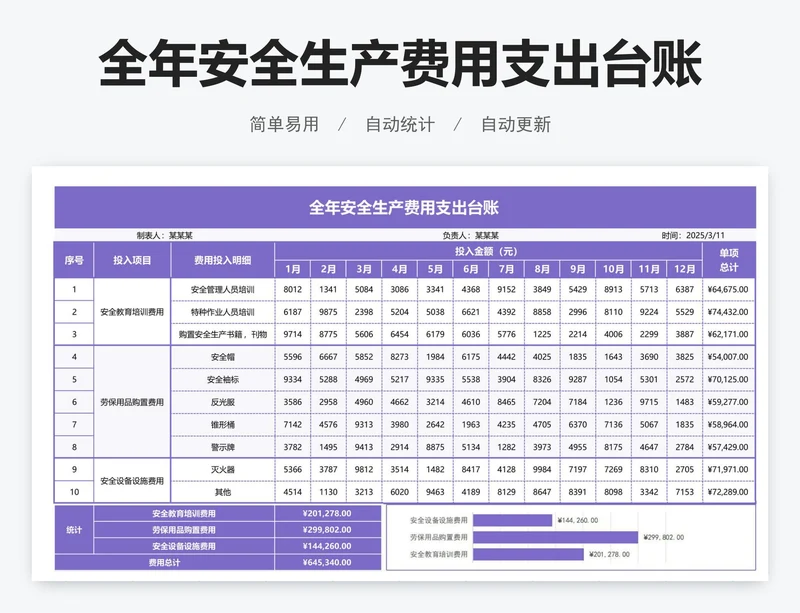800x613 pixels.
Task: Click the 费用总计 label cell
Action: coord(164,562)
